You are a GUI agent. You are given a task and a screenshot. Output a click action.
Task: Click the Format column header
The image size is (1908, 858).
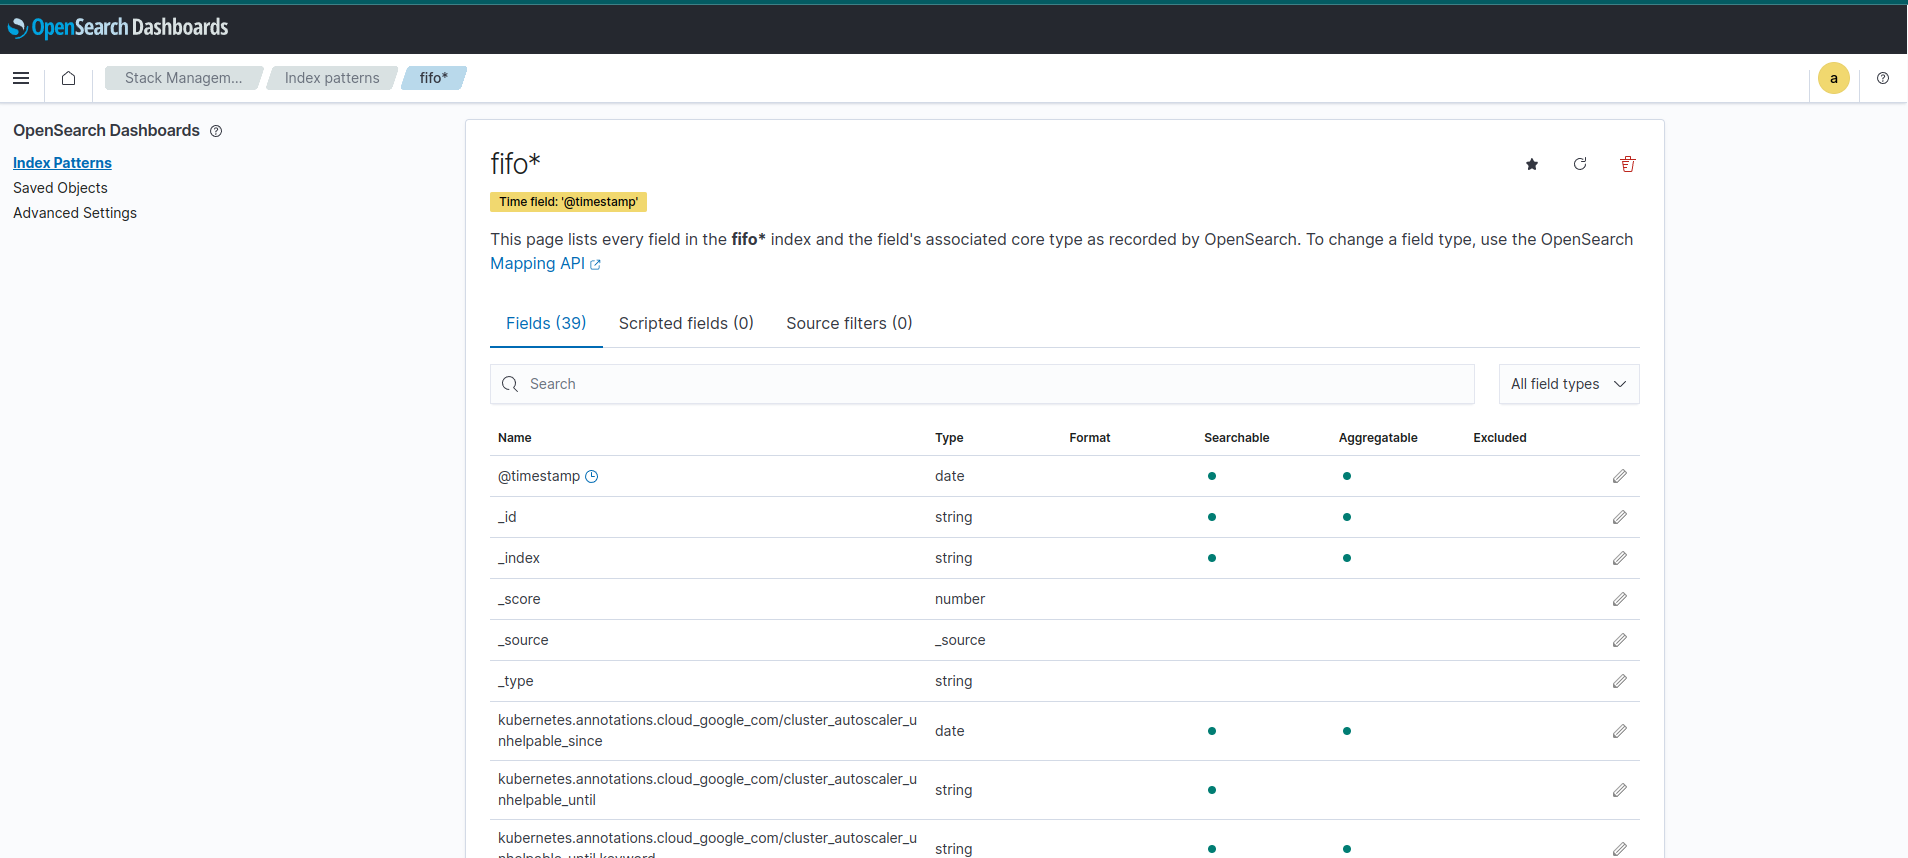[x=1090, y=438]
